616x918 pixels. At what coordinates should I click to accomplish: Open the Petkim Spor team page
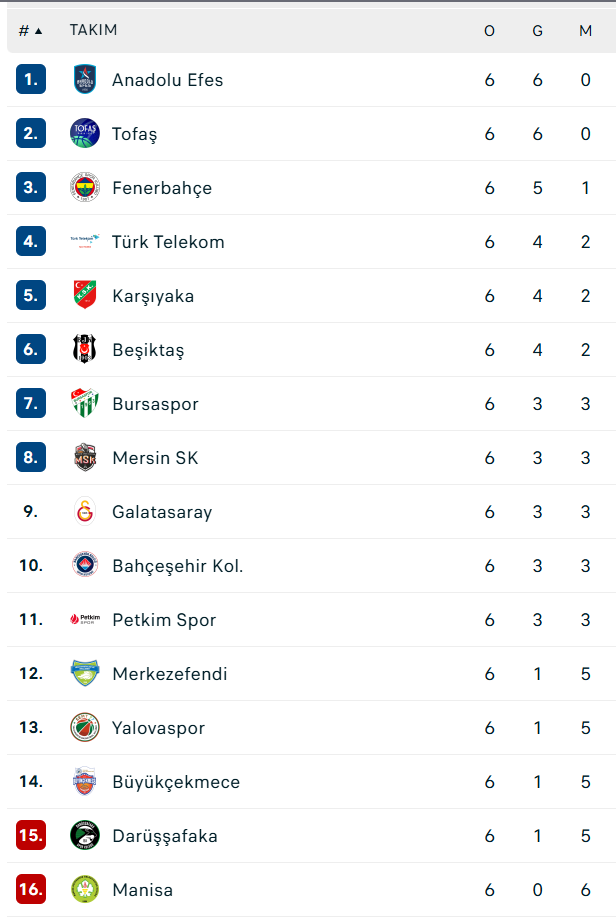[x=164, y=620]
